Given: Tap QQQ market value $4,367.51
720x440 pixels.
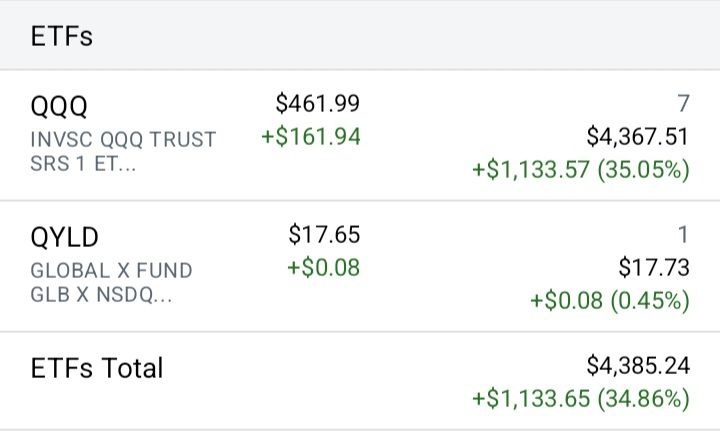Looking at the screenshot, I should coord(638,137).
